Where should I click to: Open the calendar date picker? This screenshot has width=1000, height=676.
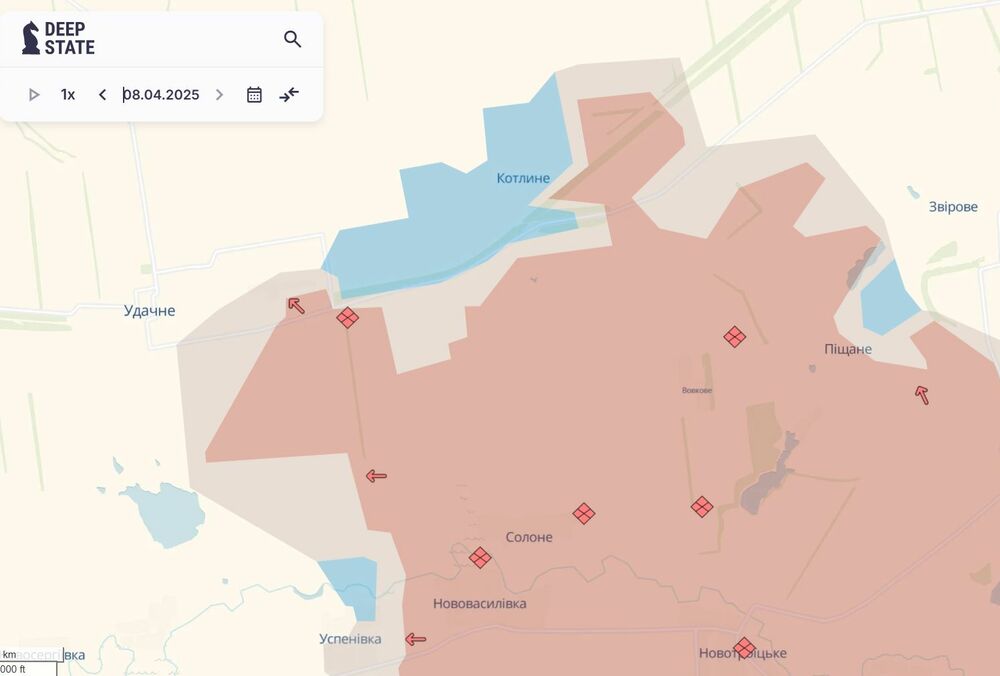(x=254, y=95)
